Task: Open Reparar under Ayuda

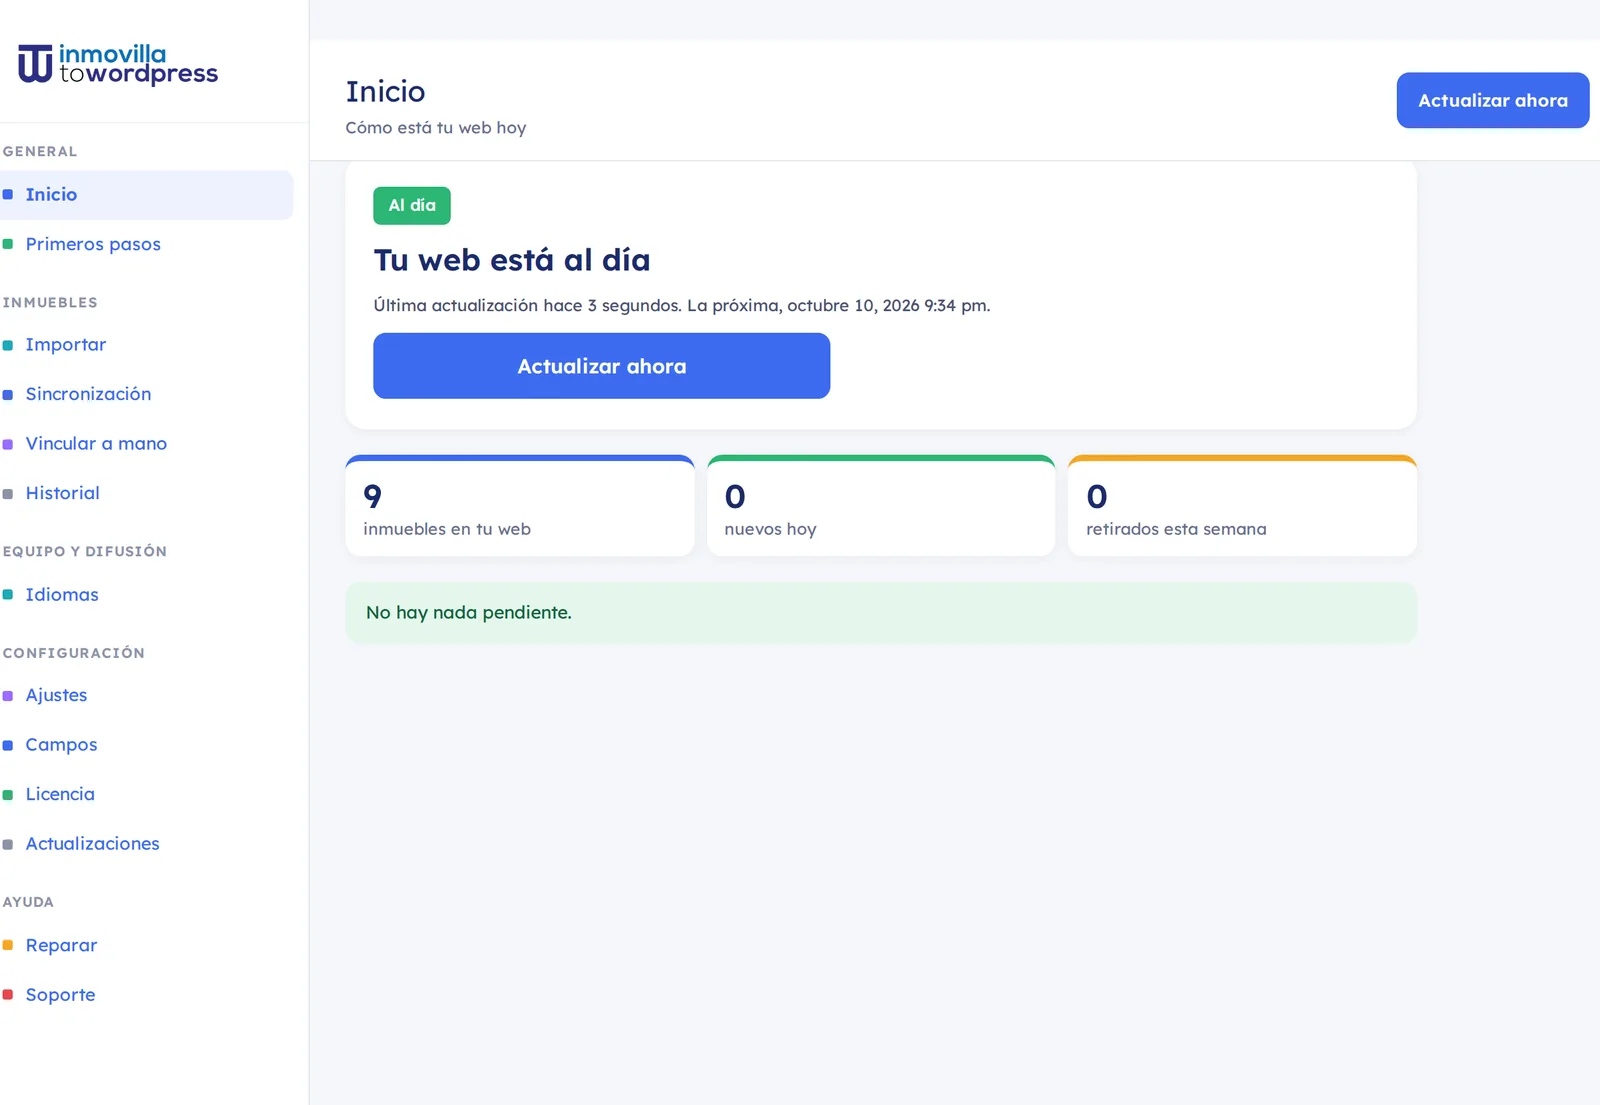Action: (146, 945)
